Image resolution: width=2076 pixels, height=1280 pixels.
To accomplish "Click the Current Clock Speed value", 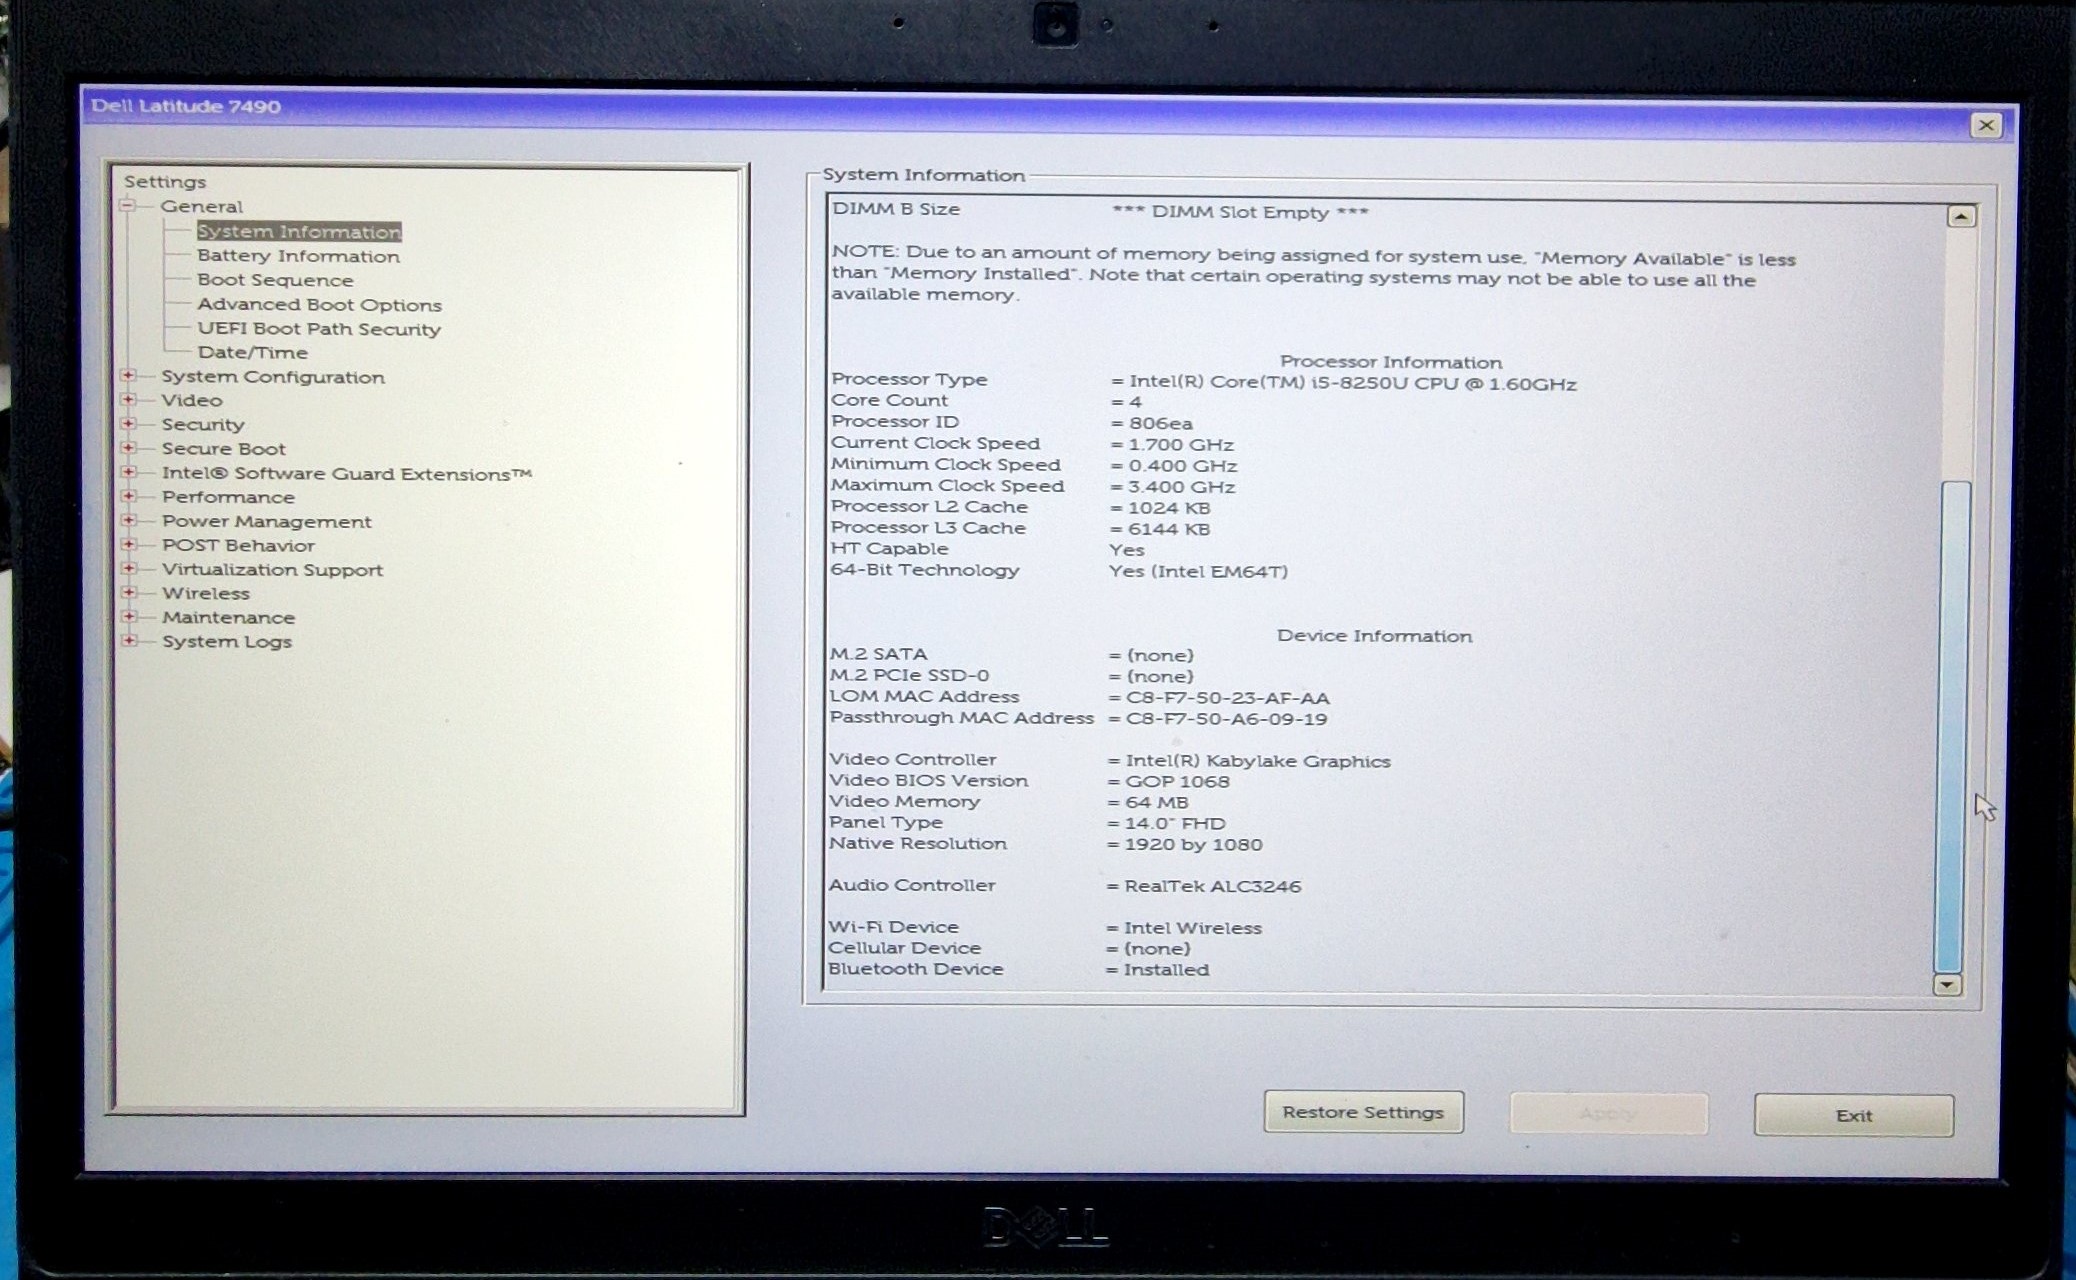I will coord(1181,445).
